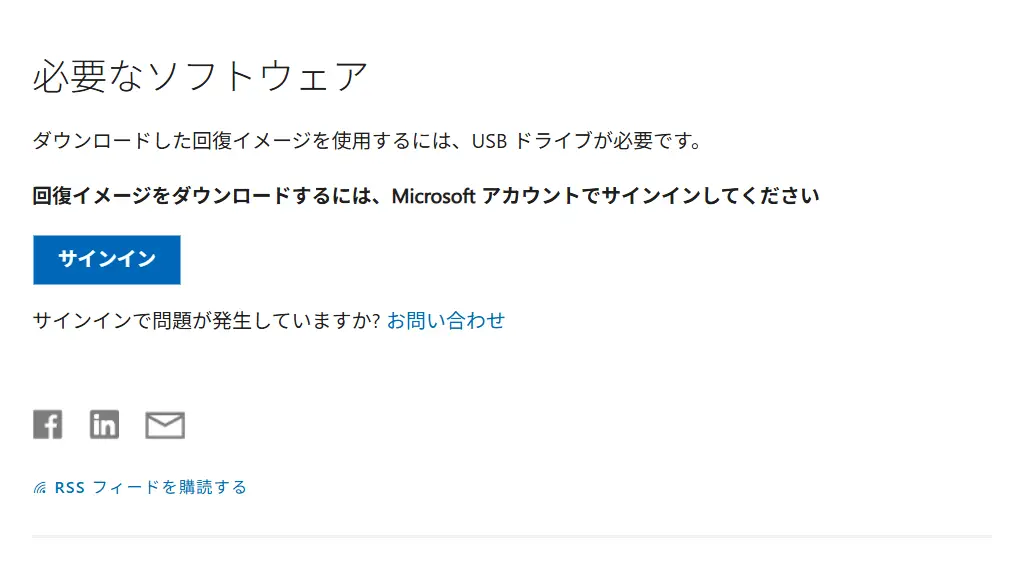Click the word Microsoft in bold text
This screenshot has width=1024, height=576.
pos(433,196)
